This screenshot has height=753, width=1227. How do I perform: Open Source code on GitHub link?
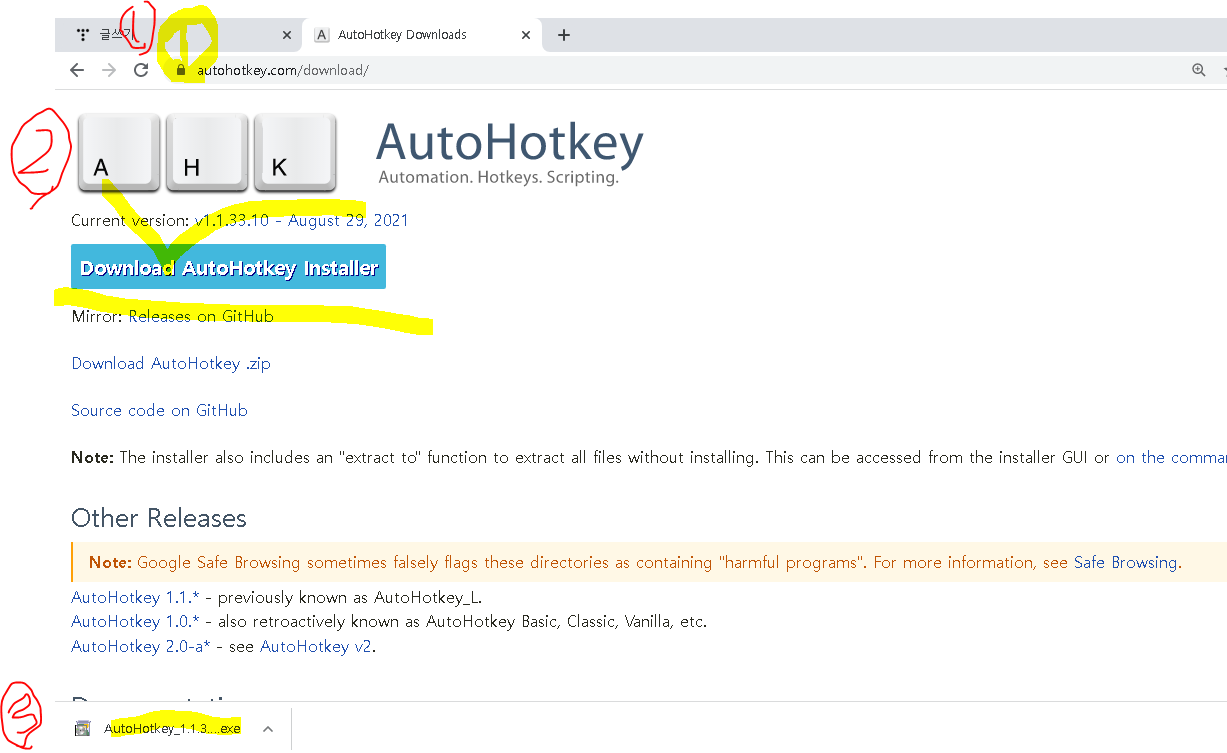click(159, 410)
